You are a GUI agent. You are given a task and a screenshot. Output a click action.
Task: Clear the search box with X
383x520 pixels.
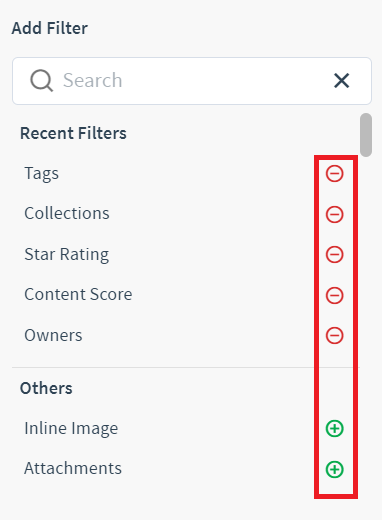pos(342,81)
